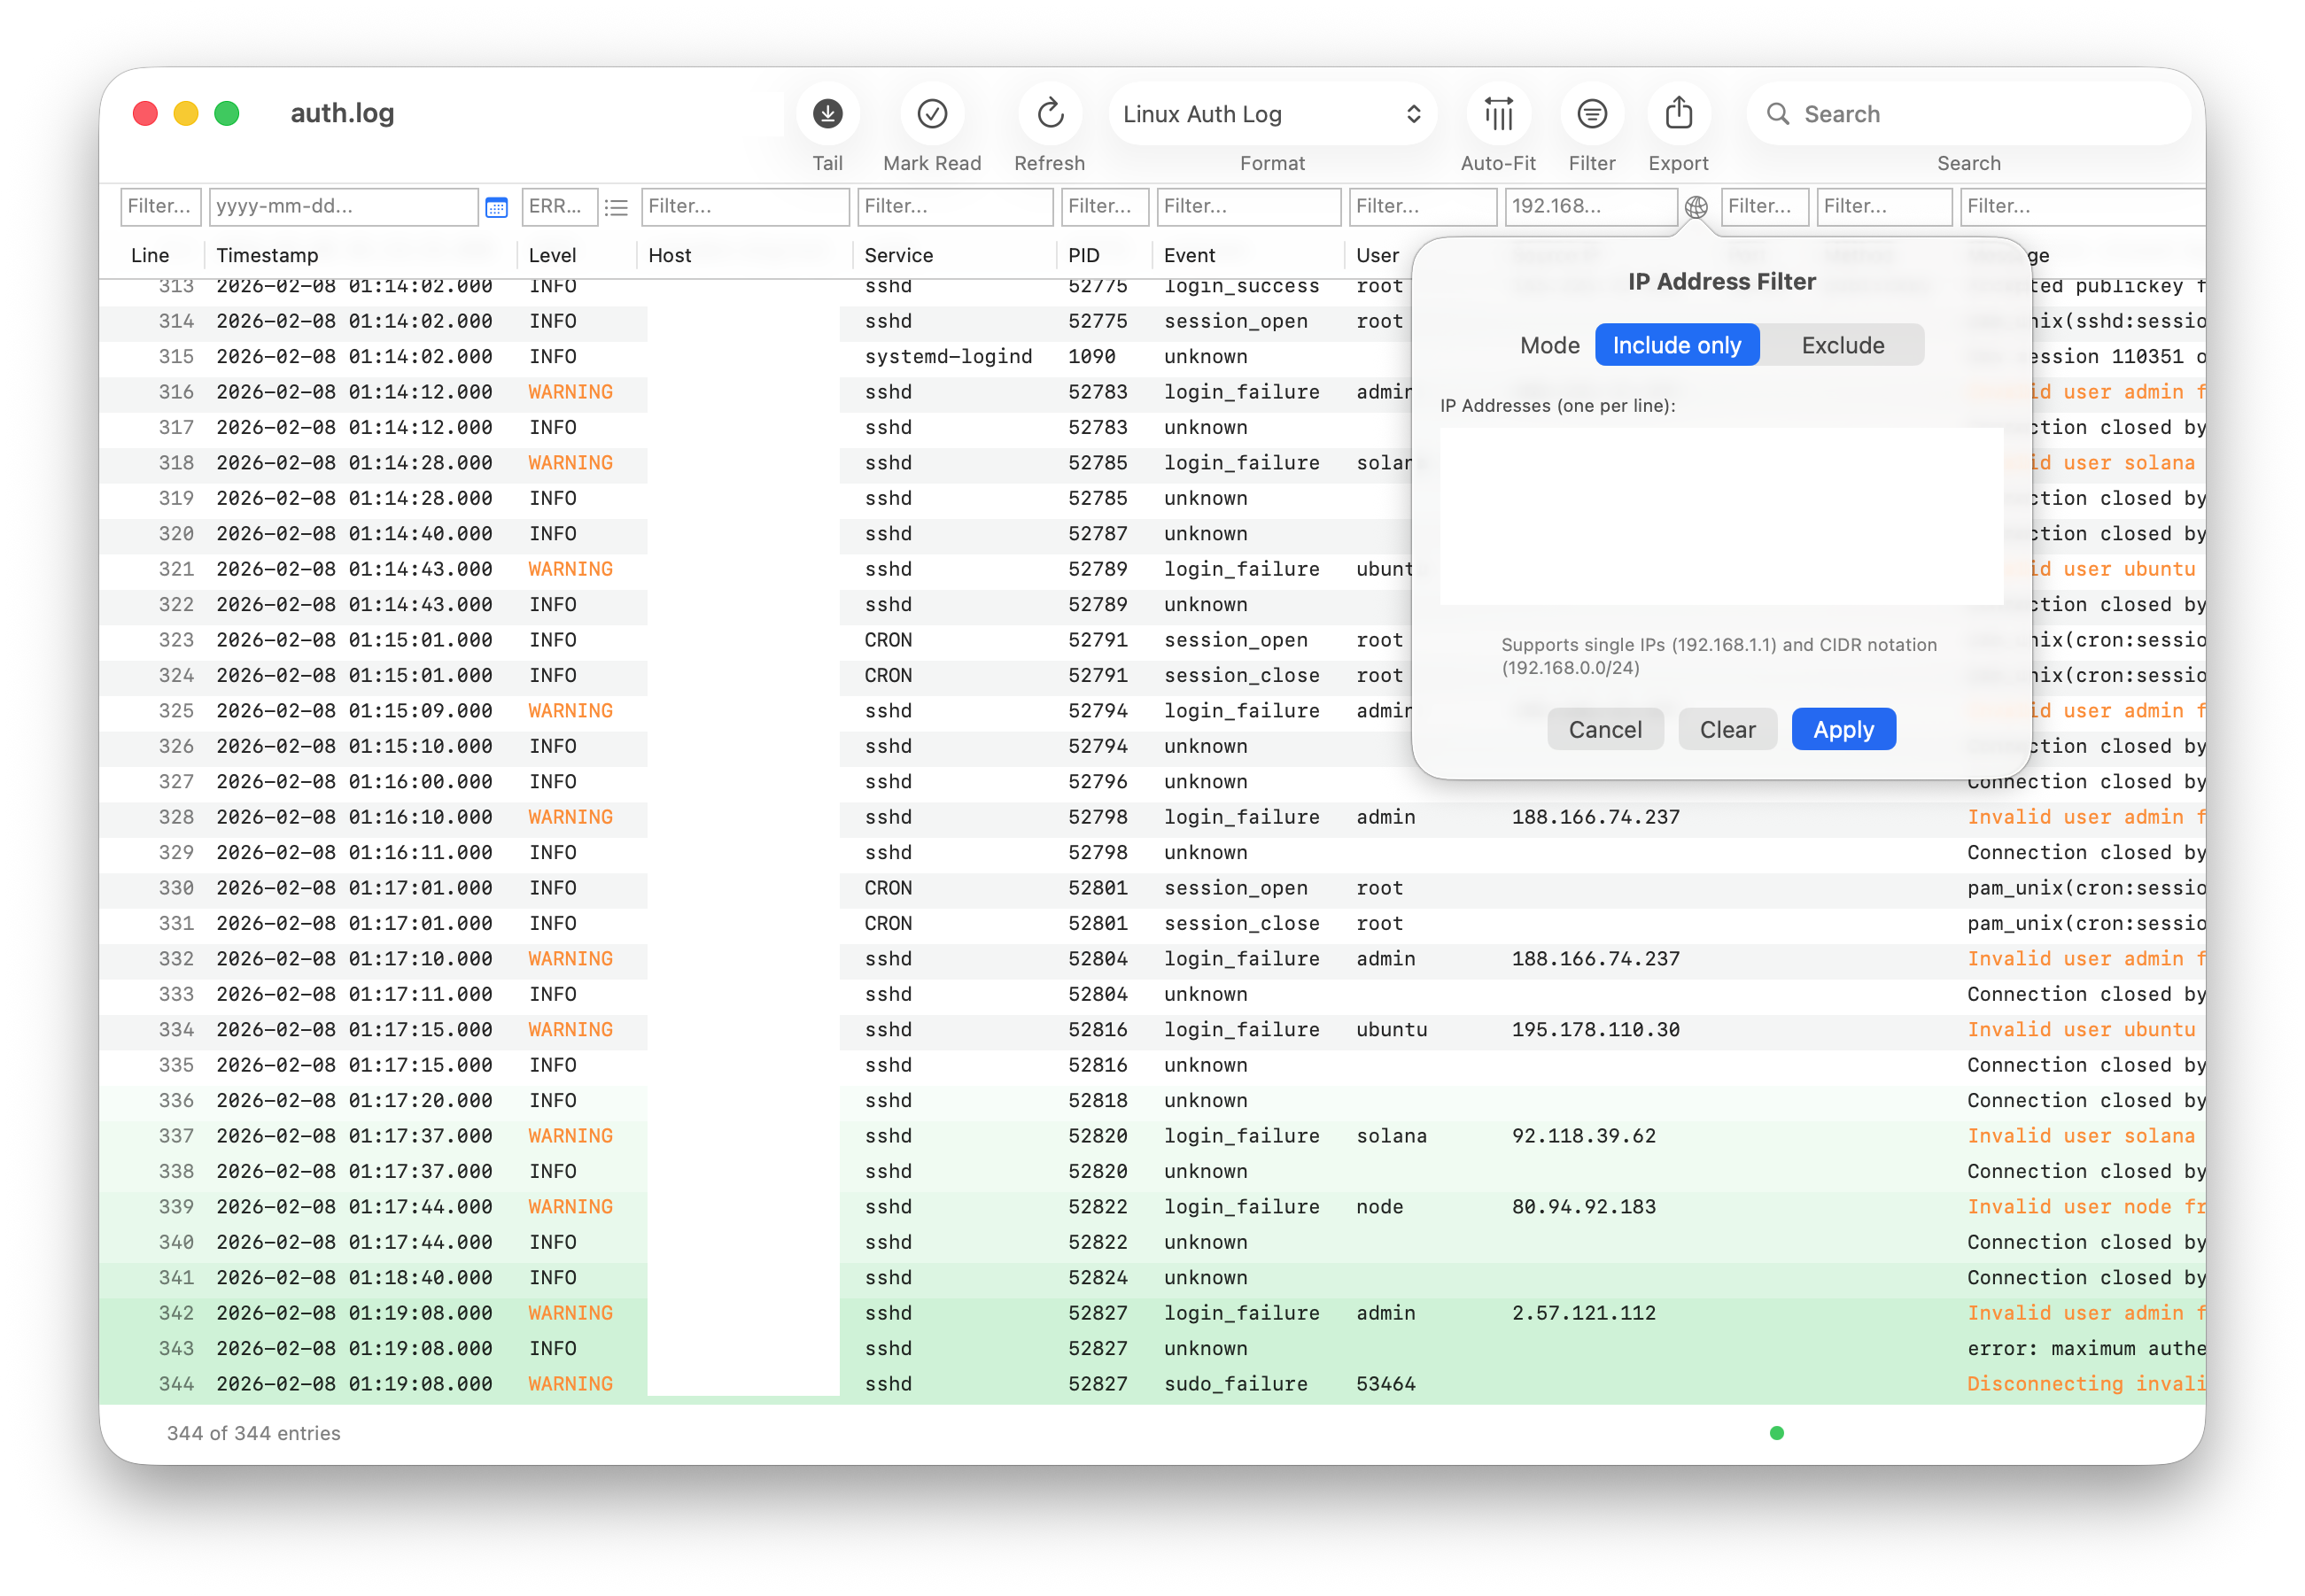Click the Mark Read checkmark icon
The image size is (2305, 1596).
pyautogui.click(x=931, y=113)
